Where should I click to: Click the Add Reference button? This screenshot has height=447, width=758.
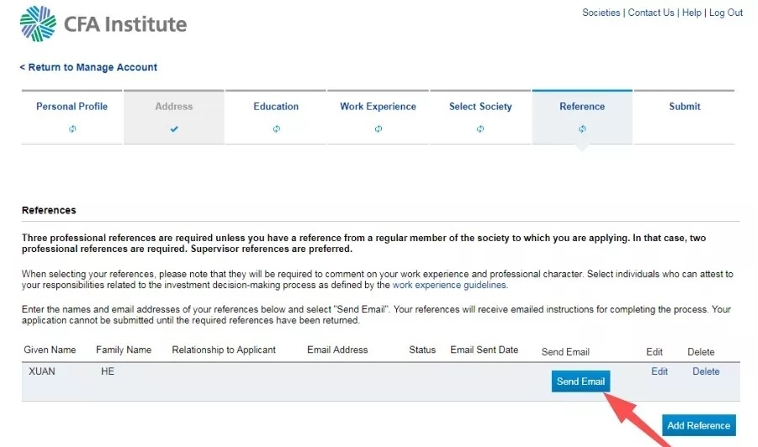(x=698, y=425)
